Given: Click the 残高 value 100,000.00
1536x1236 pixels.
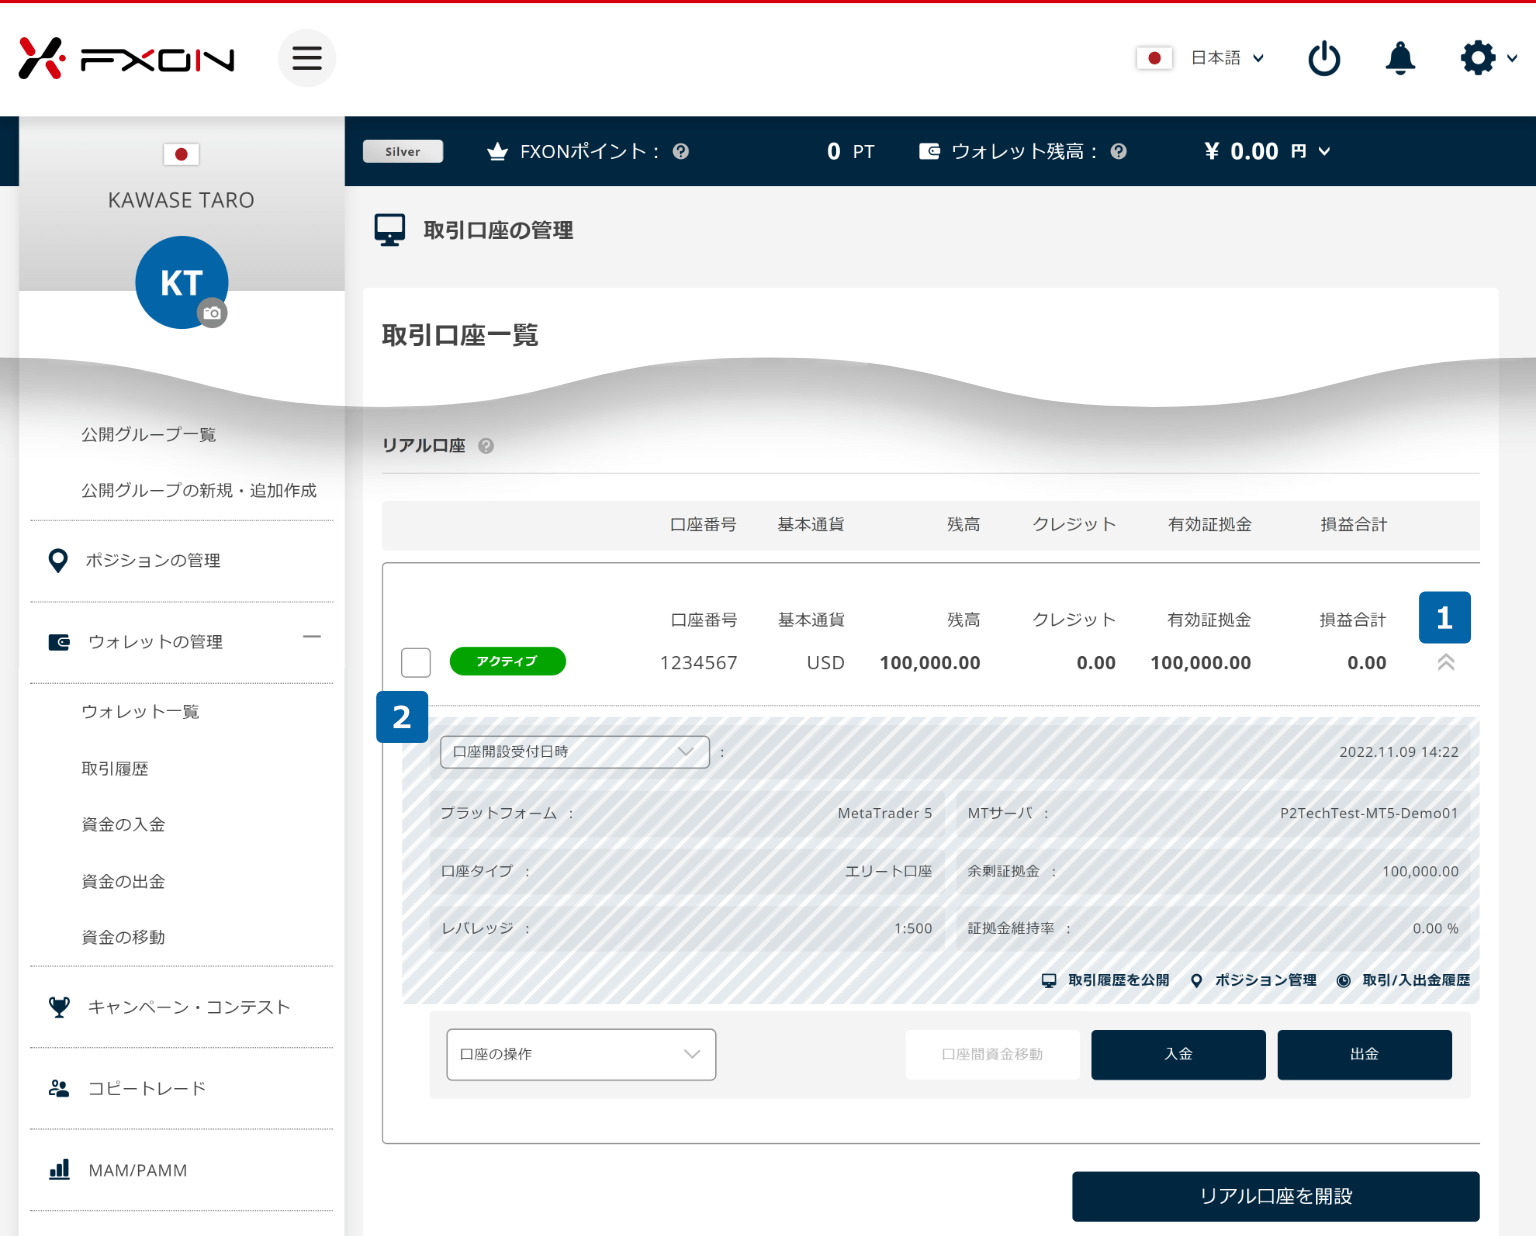Looking at the screenshot, I should (x=930, y=662).
